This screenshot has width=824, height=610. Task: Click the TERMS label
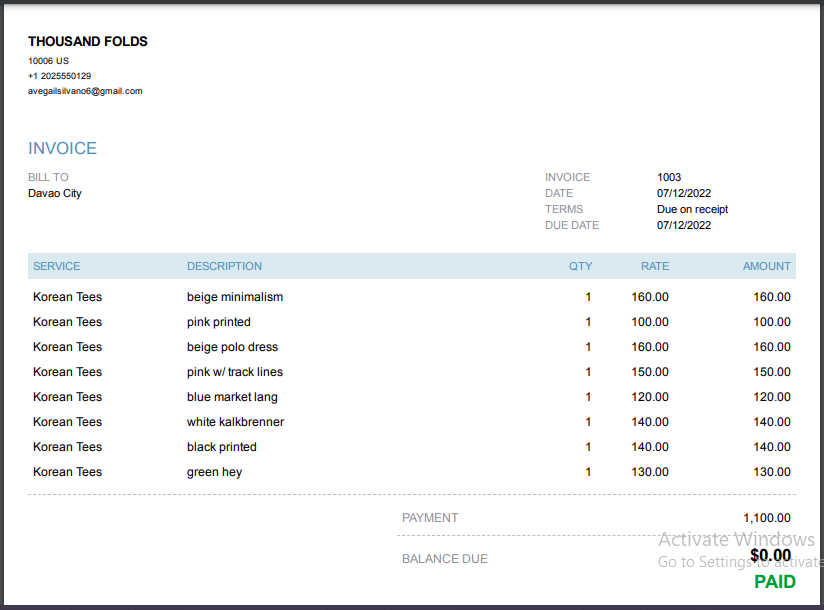click(564, 209)
